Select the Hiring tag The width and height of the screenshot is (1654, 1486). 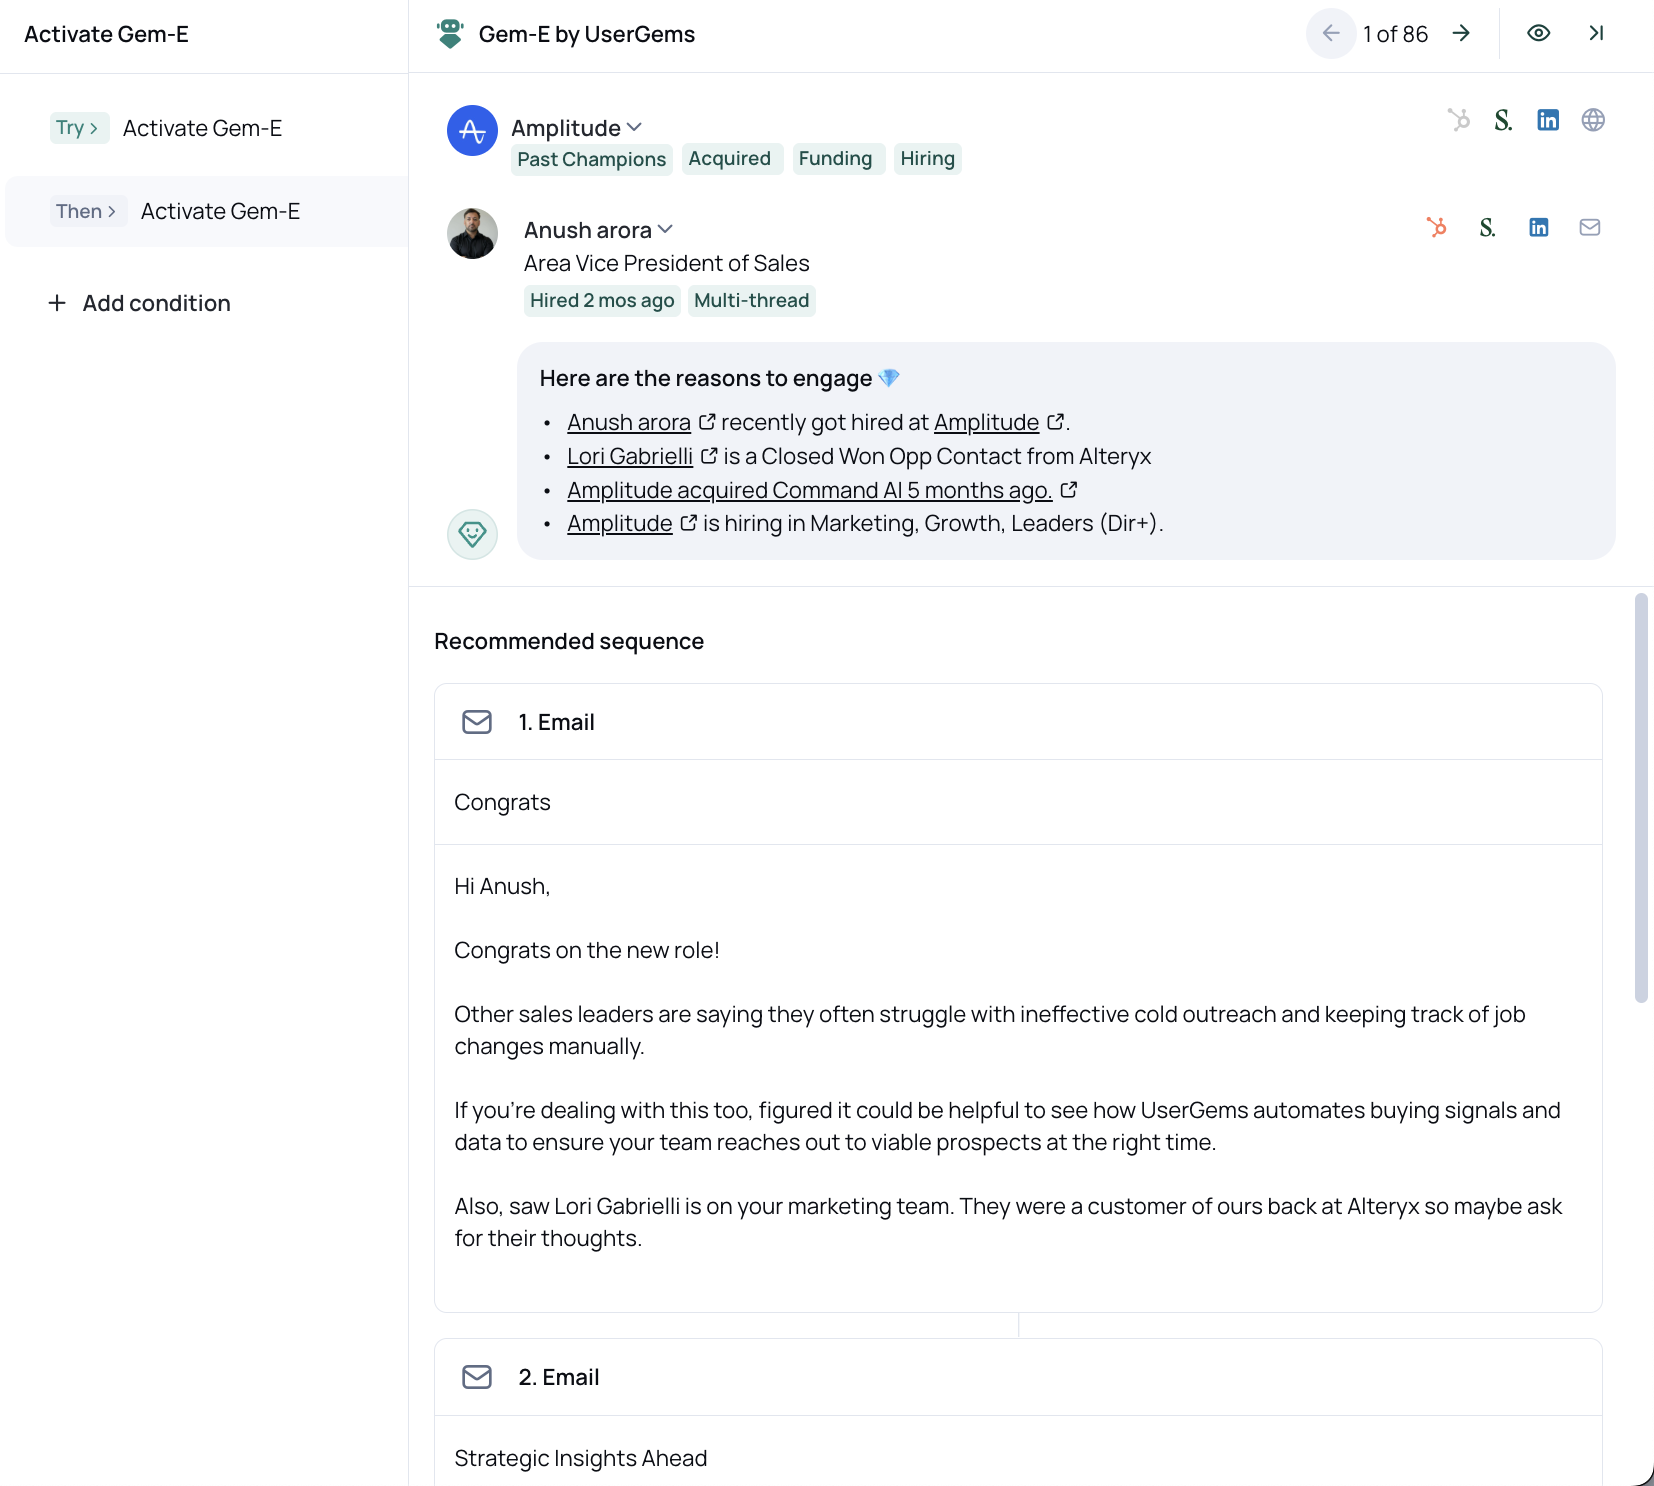coord(928,158)
